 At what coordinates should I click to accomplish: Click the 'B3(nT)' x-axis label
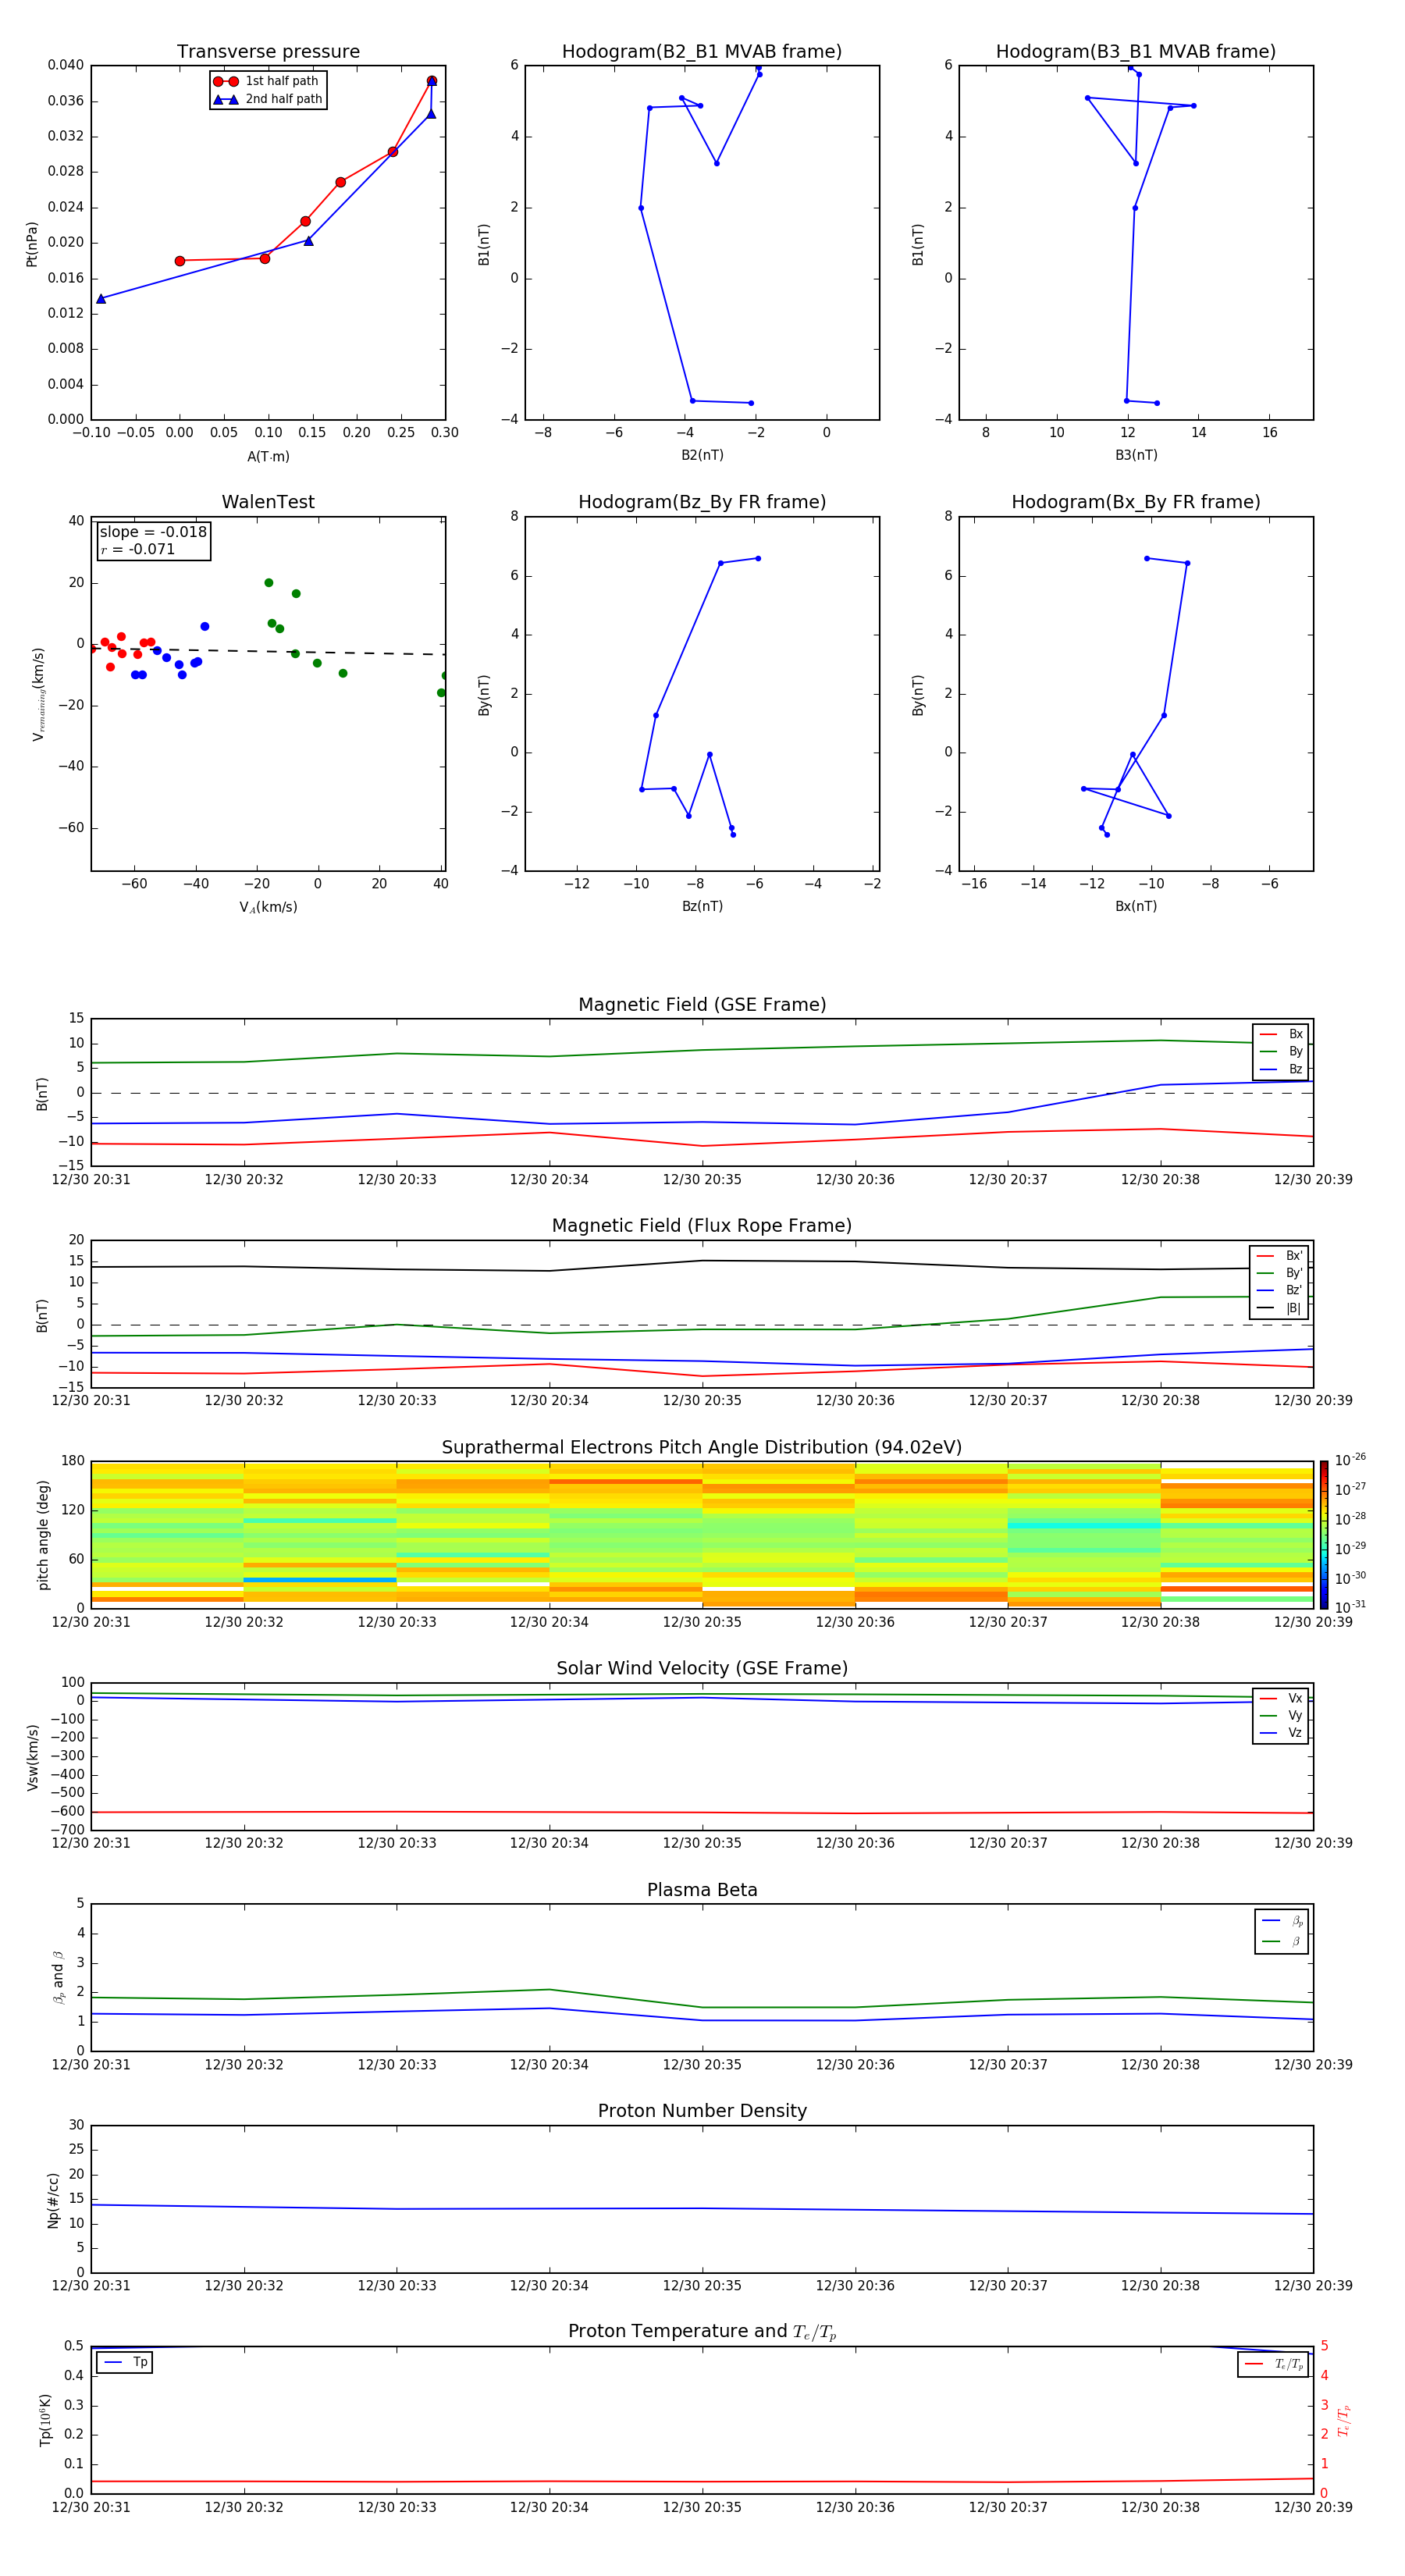pyautogui.click(x=1136, y=455)
